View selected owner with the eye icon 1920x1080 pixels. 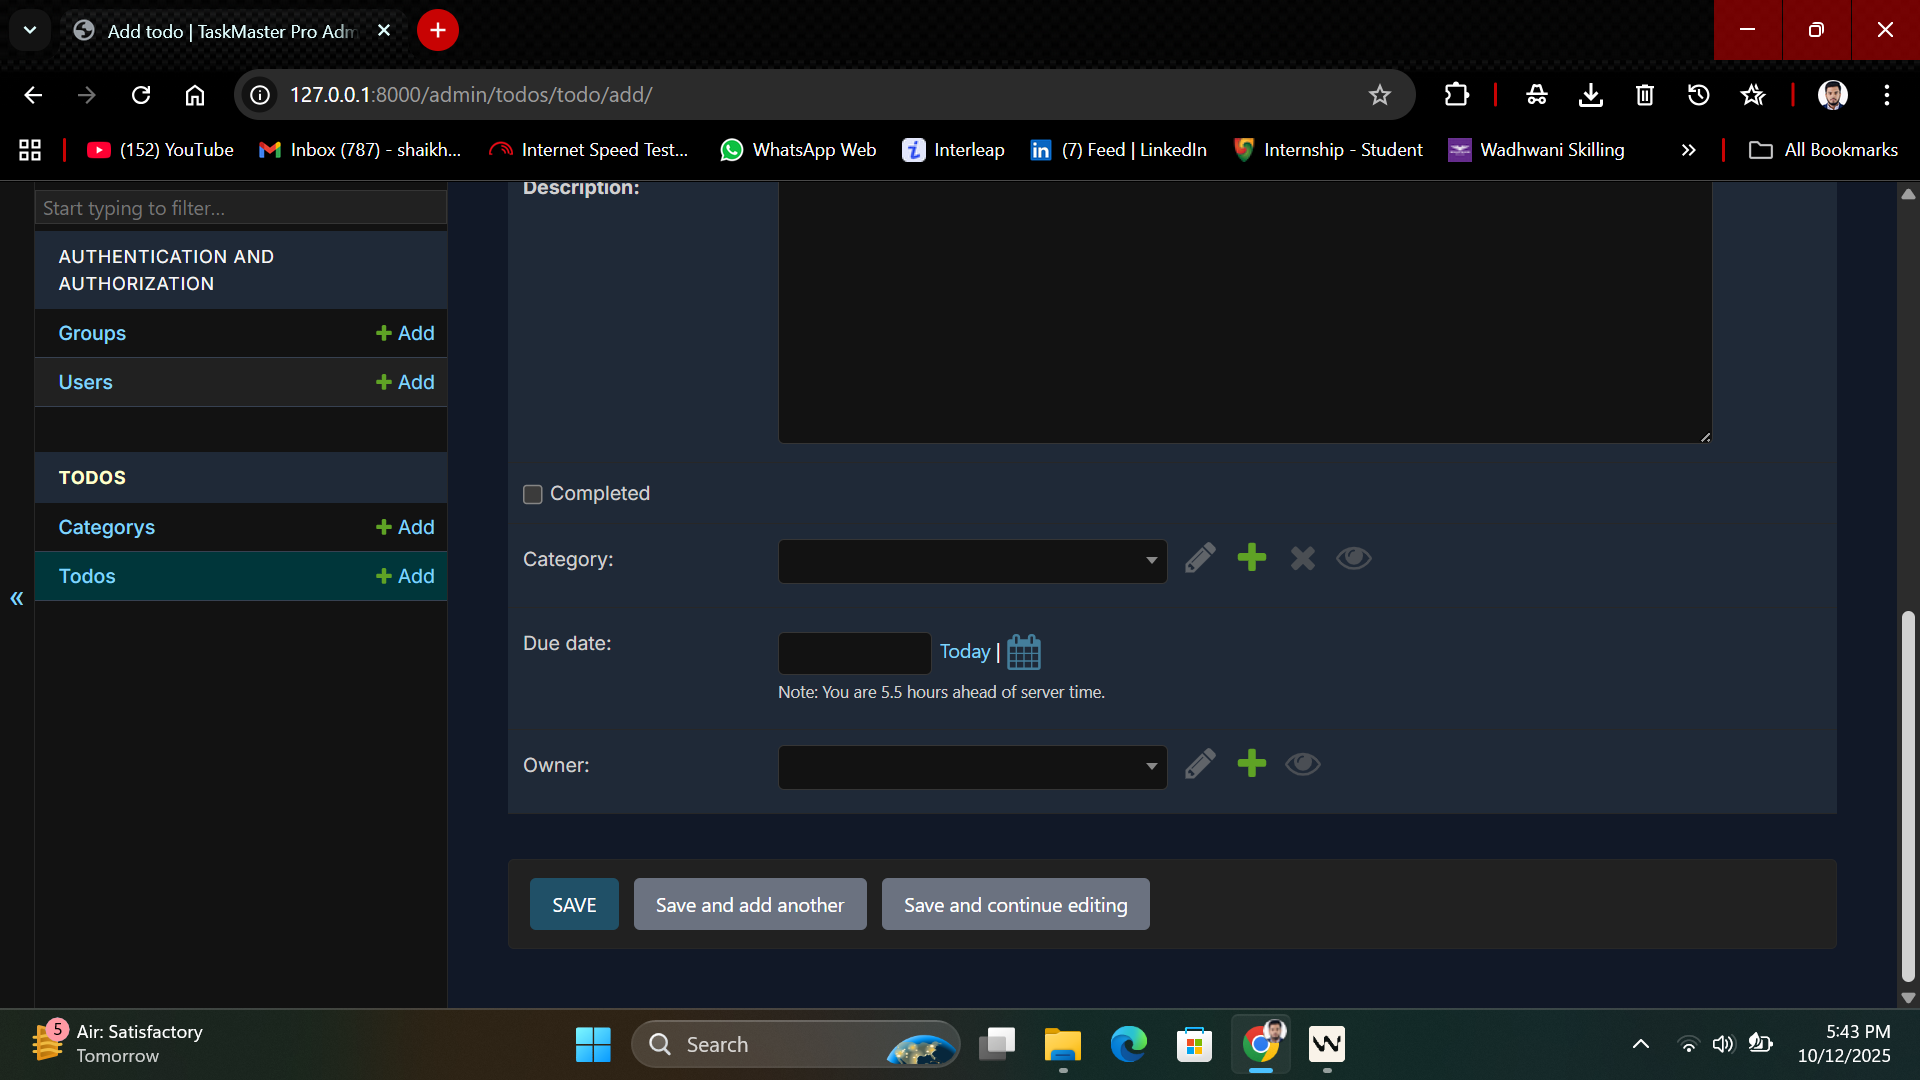[x=1303, y=764]
